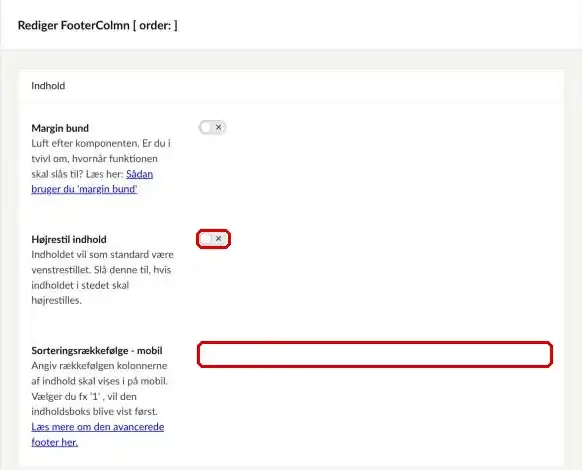Click the "footer her." link text
Image resolution: width=582 pixels, height=470 pixels.
pyautogui.click(x=55, y=442)
